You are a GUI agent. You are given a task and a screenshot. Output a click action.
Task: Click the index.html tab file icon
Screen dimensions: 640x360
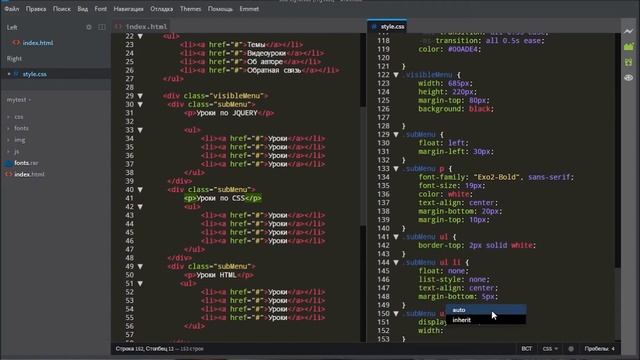pyautogui.click(x=118, y=27)
